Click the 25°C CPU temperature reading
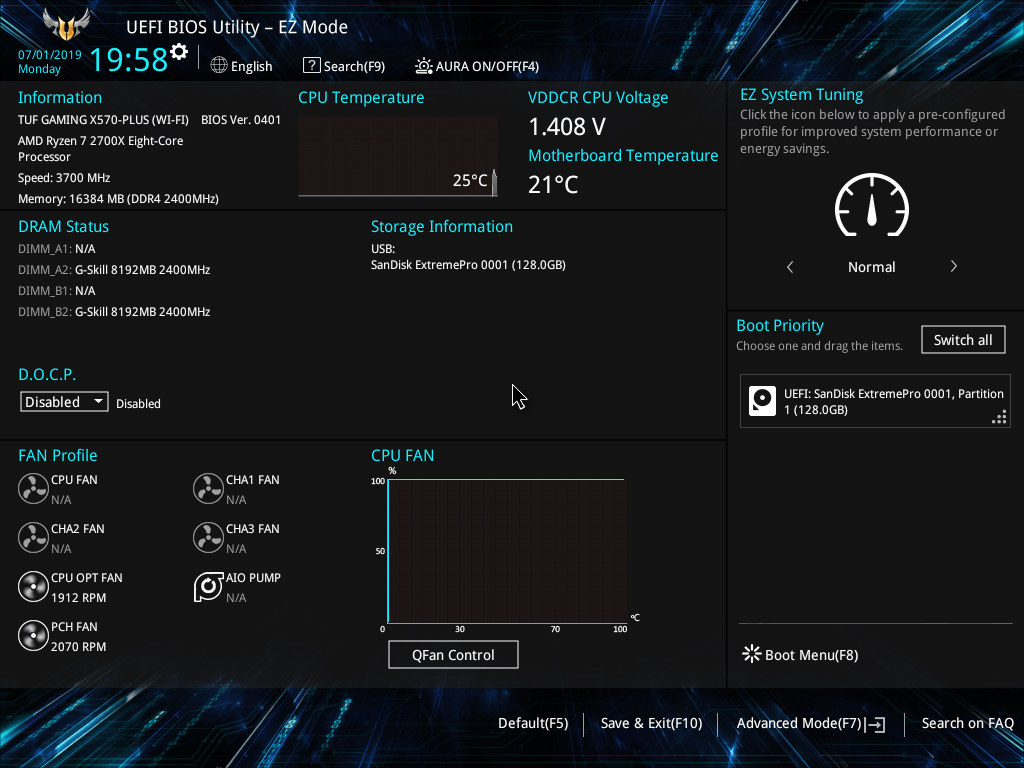Screen dimensions: 1024x768 tap(470, 180)
